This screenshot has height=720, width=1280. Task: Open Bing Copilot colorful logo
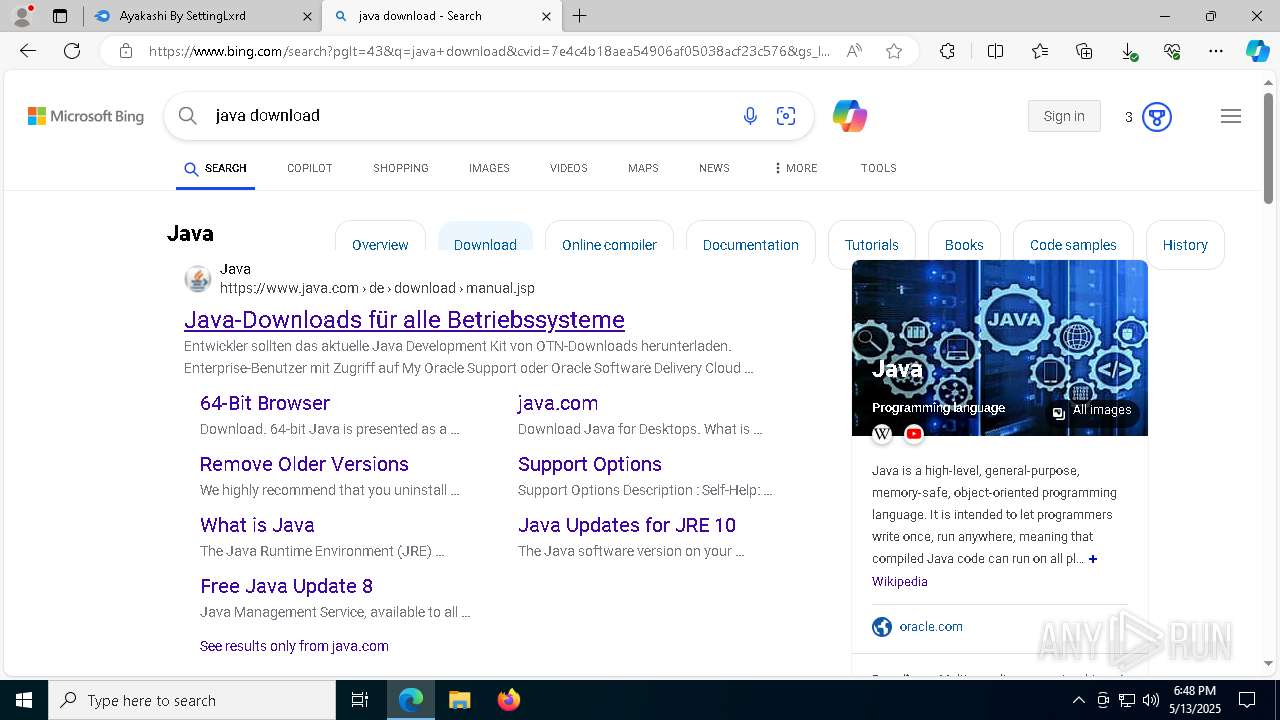[850, 117]
